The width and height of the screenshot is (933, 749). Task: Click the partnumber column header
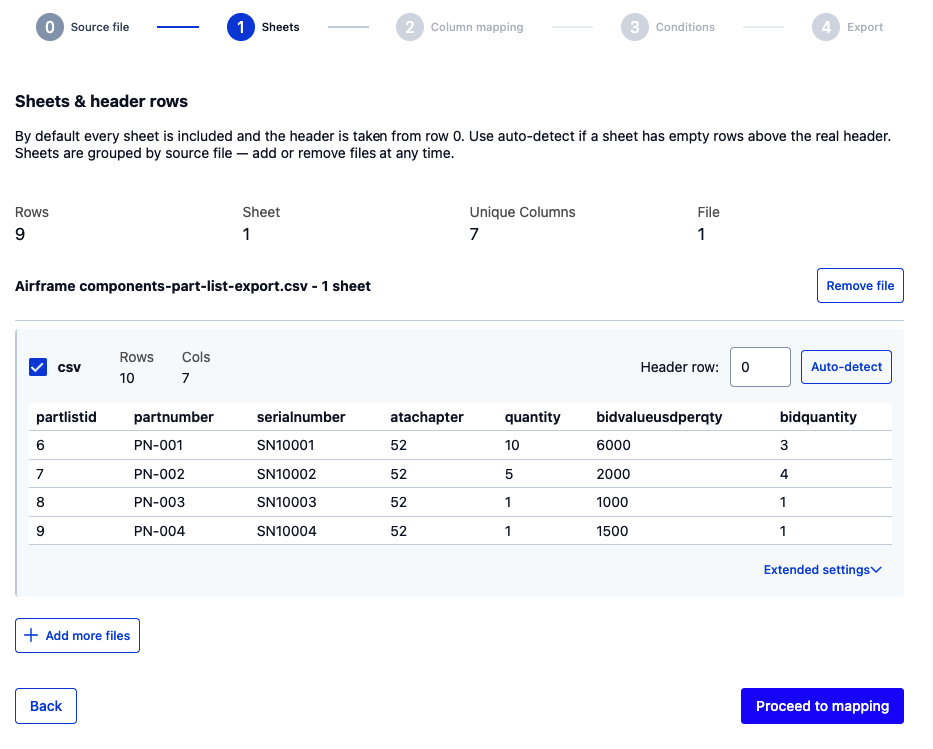coord(174,417)
